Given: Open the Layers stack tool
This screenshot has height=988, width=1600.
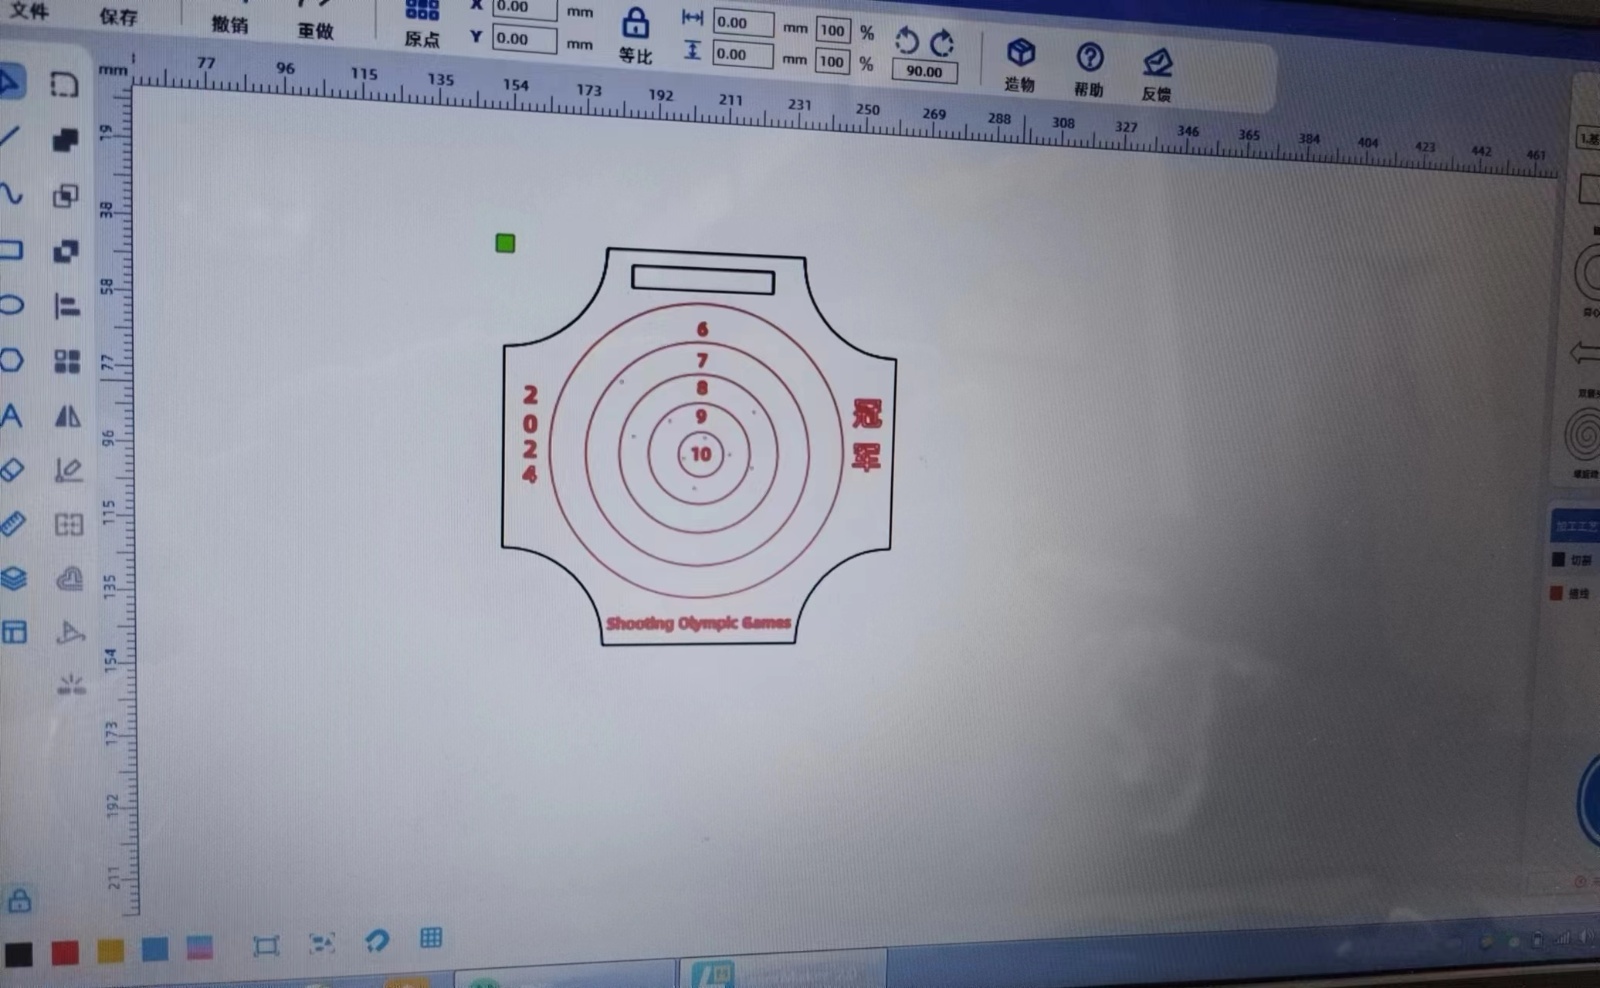Looking at the screenshot, I should pos(13,579).
